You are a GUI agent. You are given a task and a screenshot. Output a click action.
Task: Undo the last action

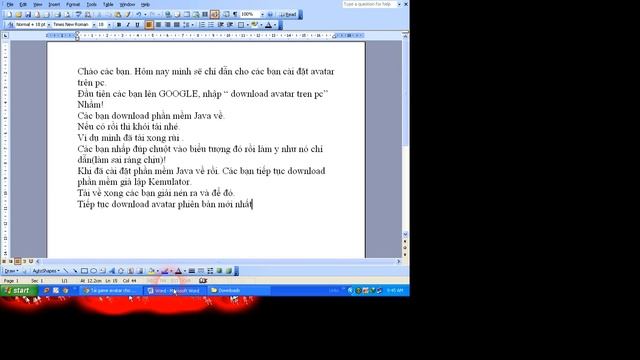point(138,14)
